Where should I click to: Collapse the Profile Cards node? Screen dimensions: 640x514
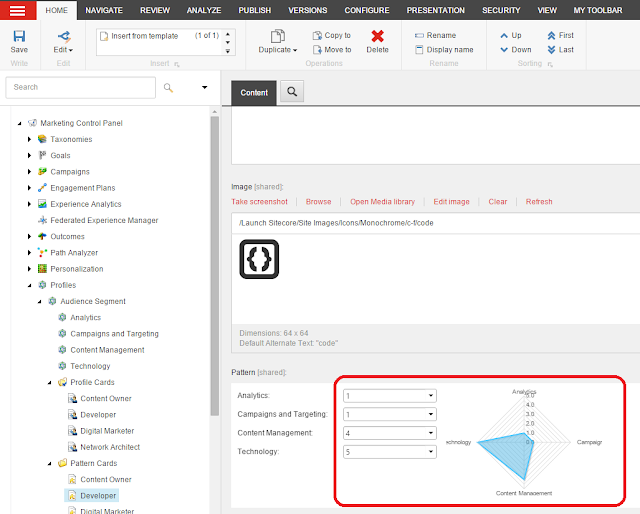pos(49,383)
